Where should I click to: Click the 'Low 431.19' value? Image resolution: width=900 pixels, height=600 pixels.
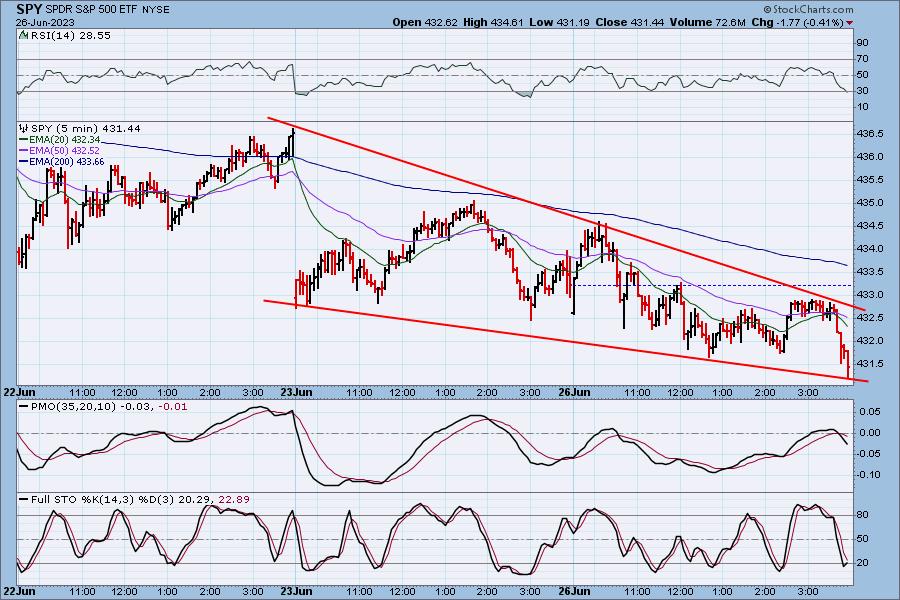559,22
